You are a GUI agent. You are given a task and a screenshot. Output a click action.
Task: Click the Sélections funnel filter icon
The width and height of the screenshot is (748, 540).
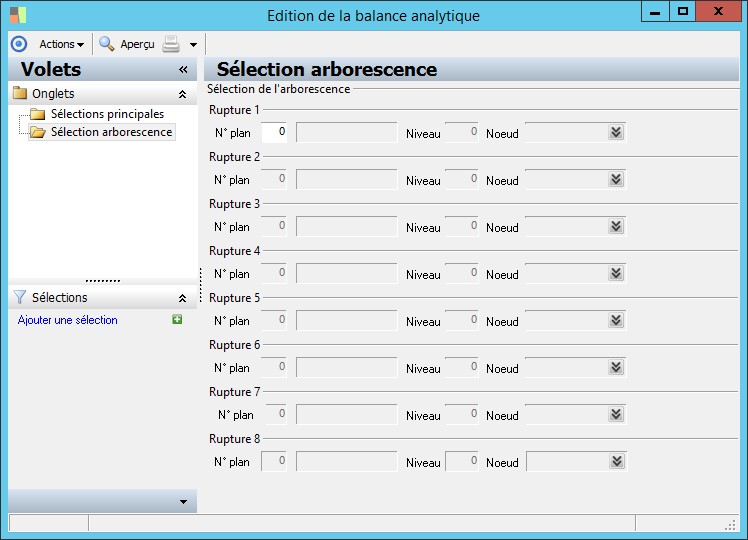coord(20,297)
